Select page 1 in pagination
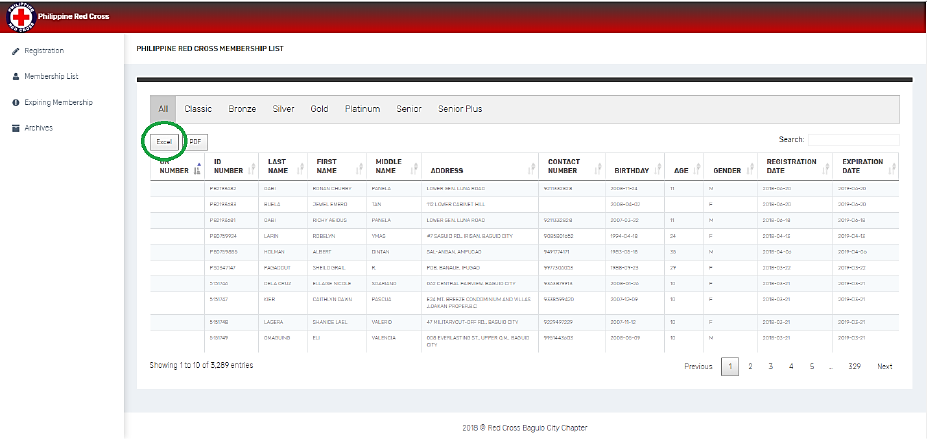 730,366
